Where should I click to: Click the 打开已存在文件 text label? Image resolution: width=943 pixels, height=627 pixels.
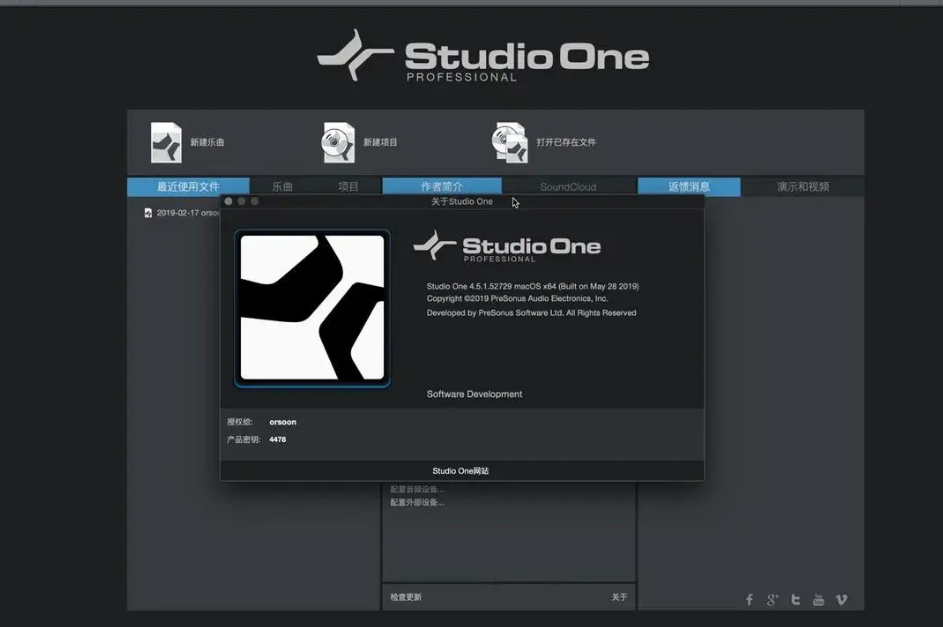point(566,142)
